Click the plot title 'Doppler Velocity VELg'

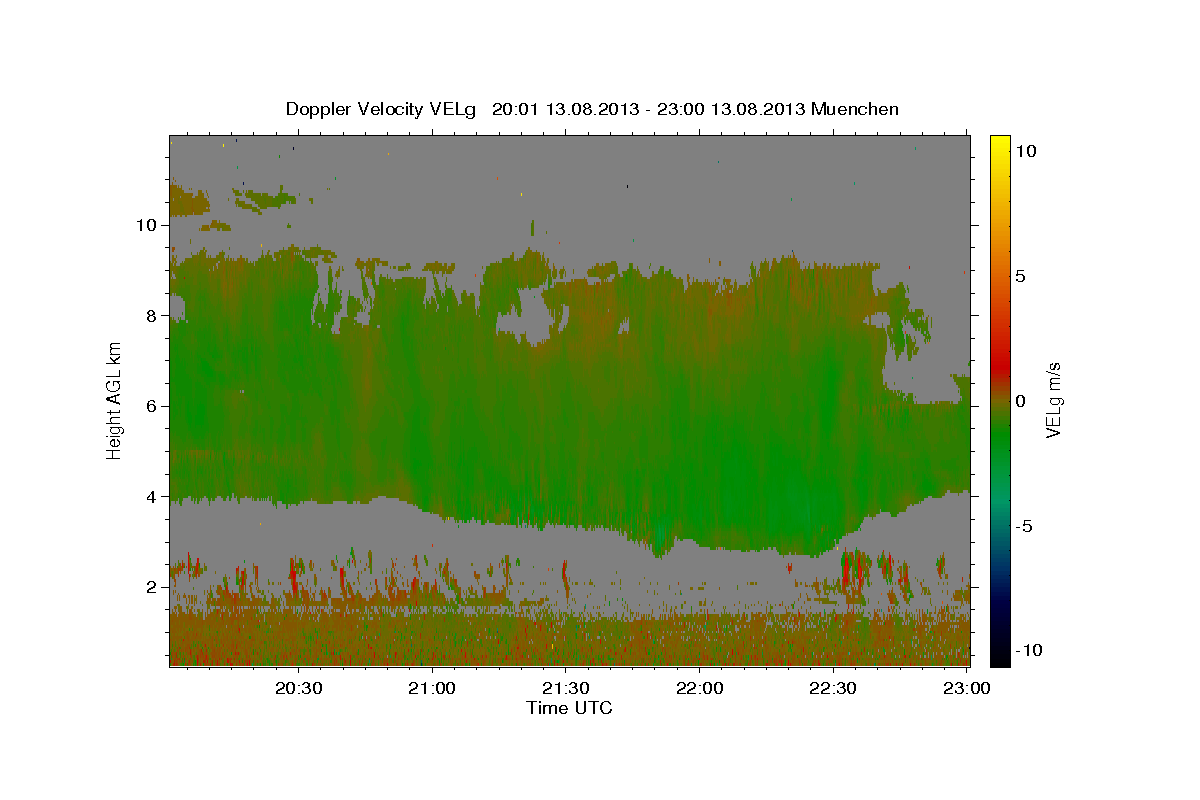(382, 109)
